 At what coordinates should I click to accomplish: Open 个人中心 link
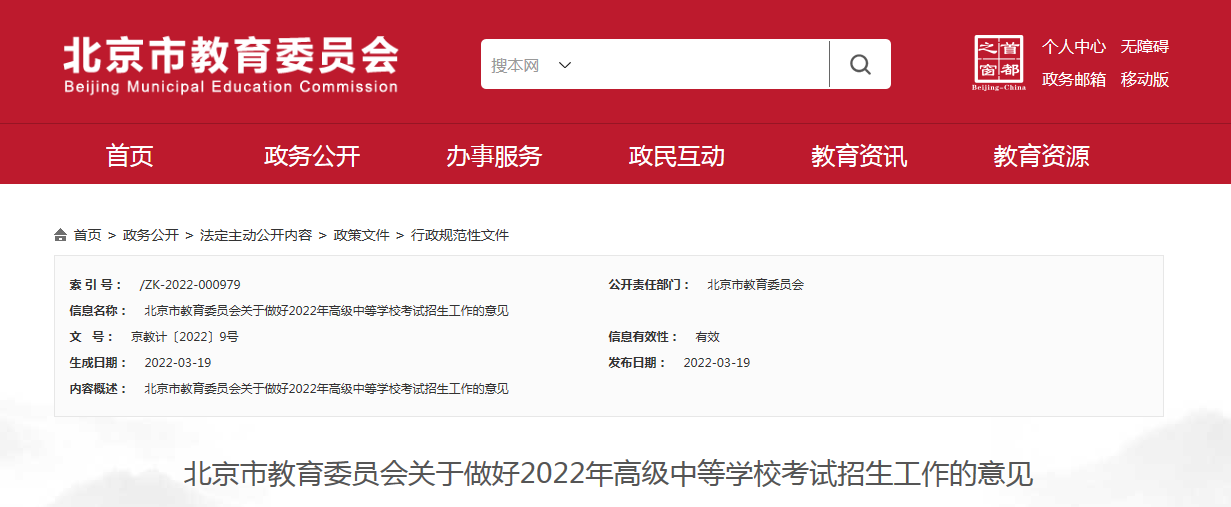click(x=1074, y=46)
